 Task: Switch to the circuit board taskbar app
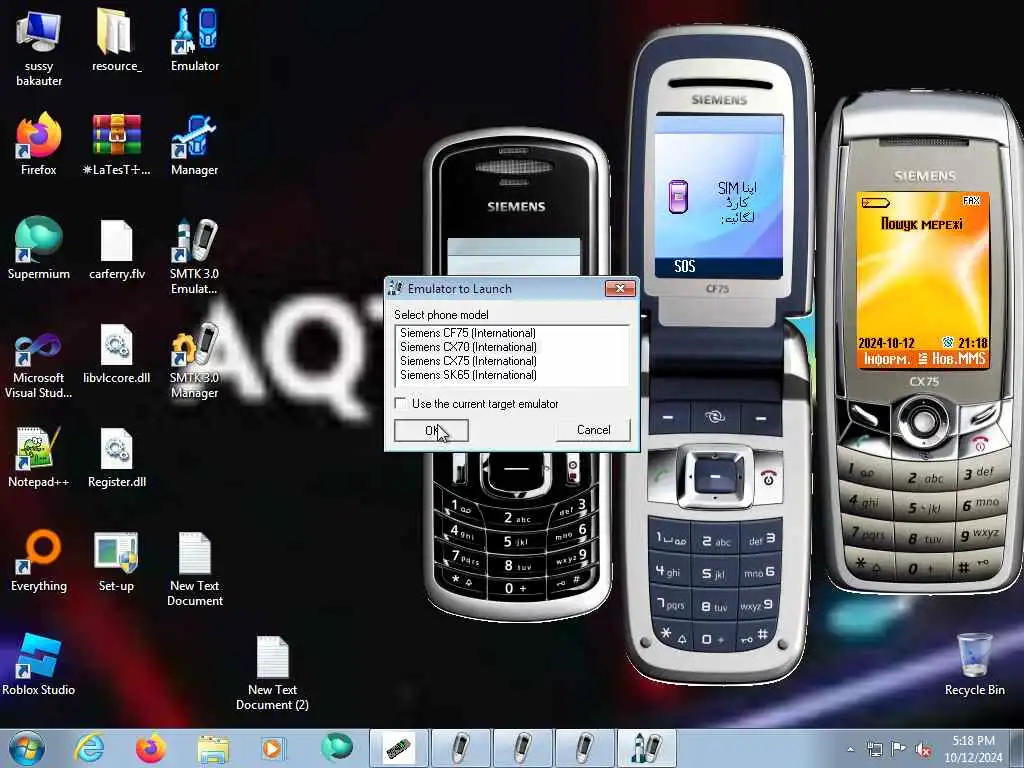tap(398, 748)
